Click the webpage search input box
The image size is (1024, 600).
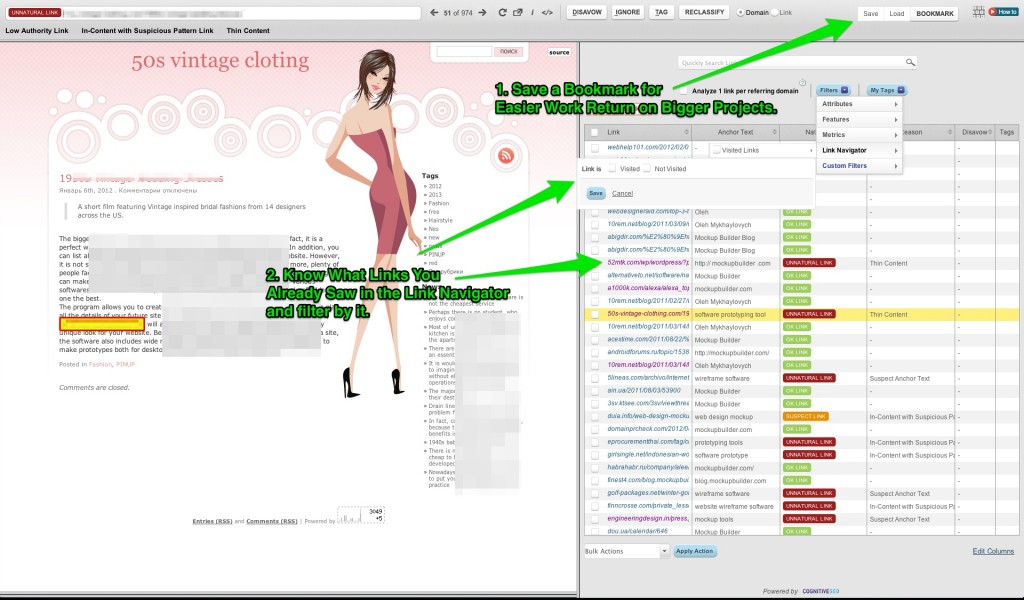464,51
